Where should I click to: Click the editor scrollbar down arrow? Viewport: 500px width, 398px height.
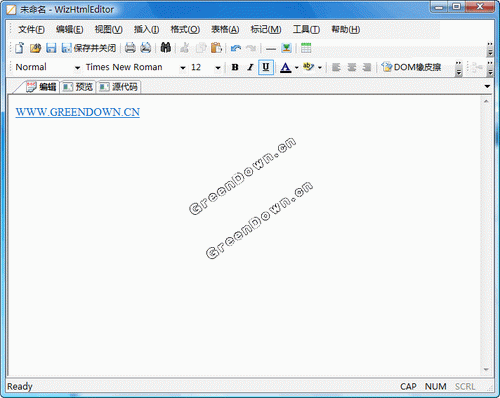pos(486,369)
